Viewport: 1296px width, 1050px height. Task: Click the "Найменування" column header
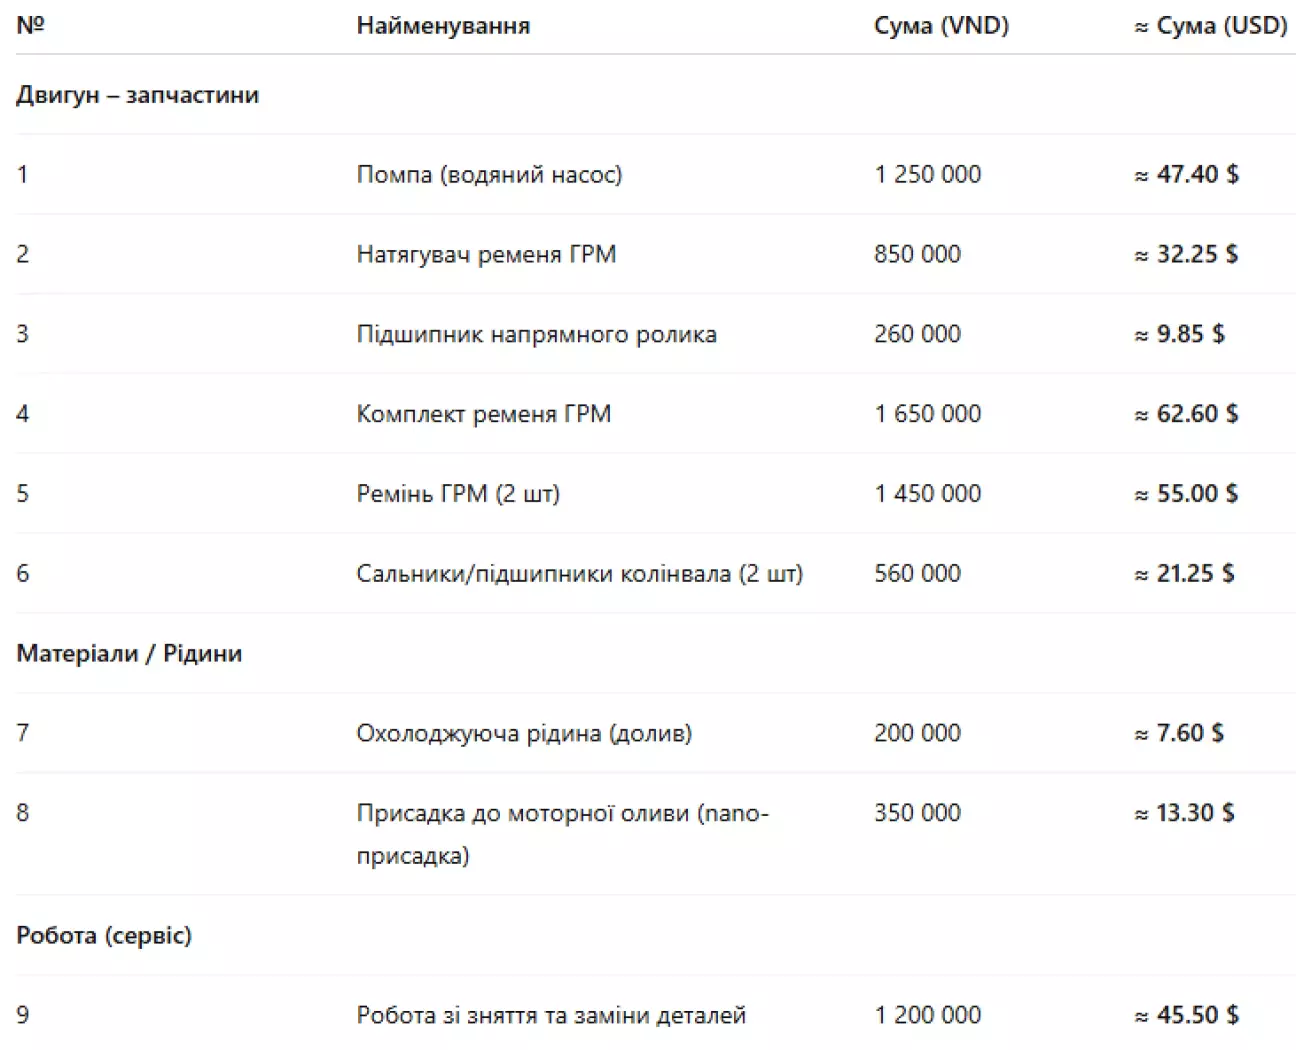pyautogui.click(x=443, y=26)
